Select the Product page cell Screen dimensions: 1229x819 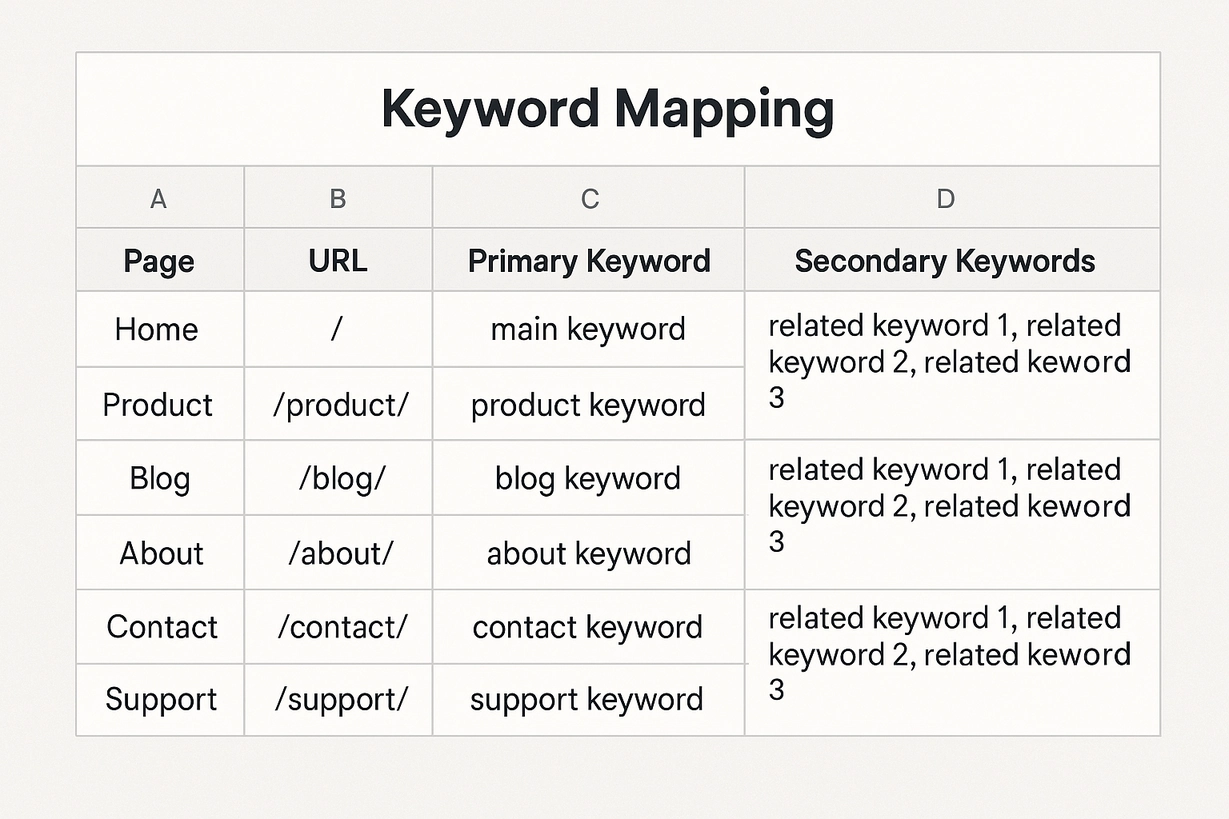158,404
